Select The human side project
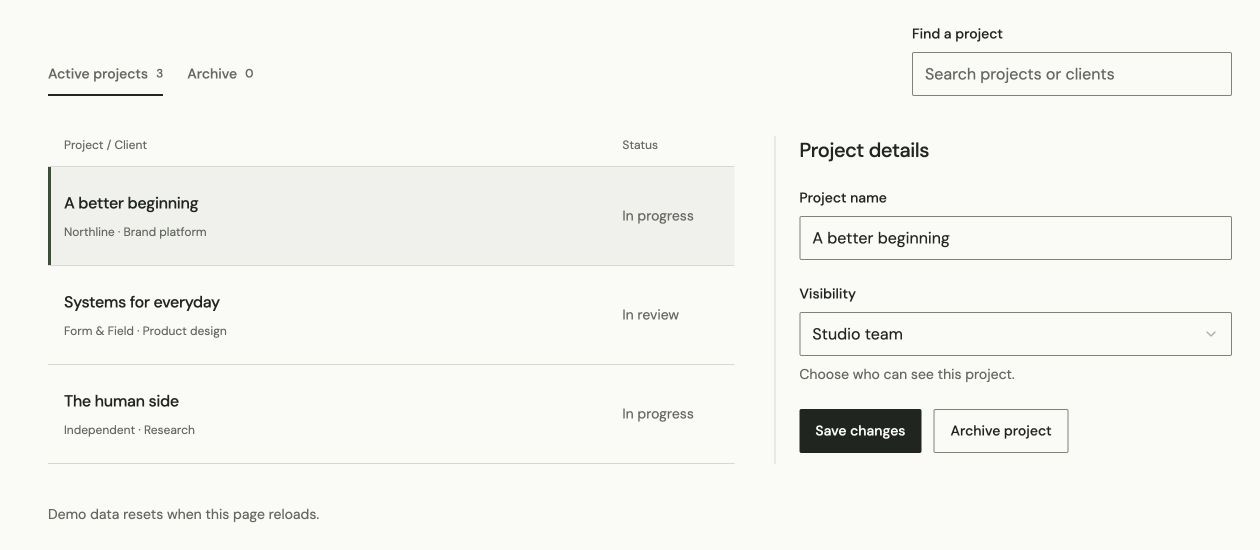Viewport: 1260px width, 550px height. (x=391, y=414)
